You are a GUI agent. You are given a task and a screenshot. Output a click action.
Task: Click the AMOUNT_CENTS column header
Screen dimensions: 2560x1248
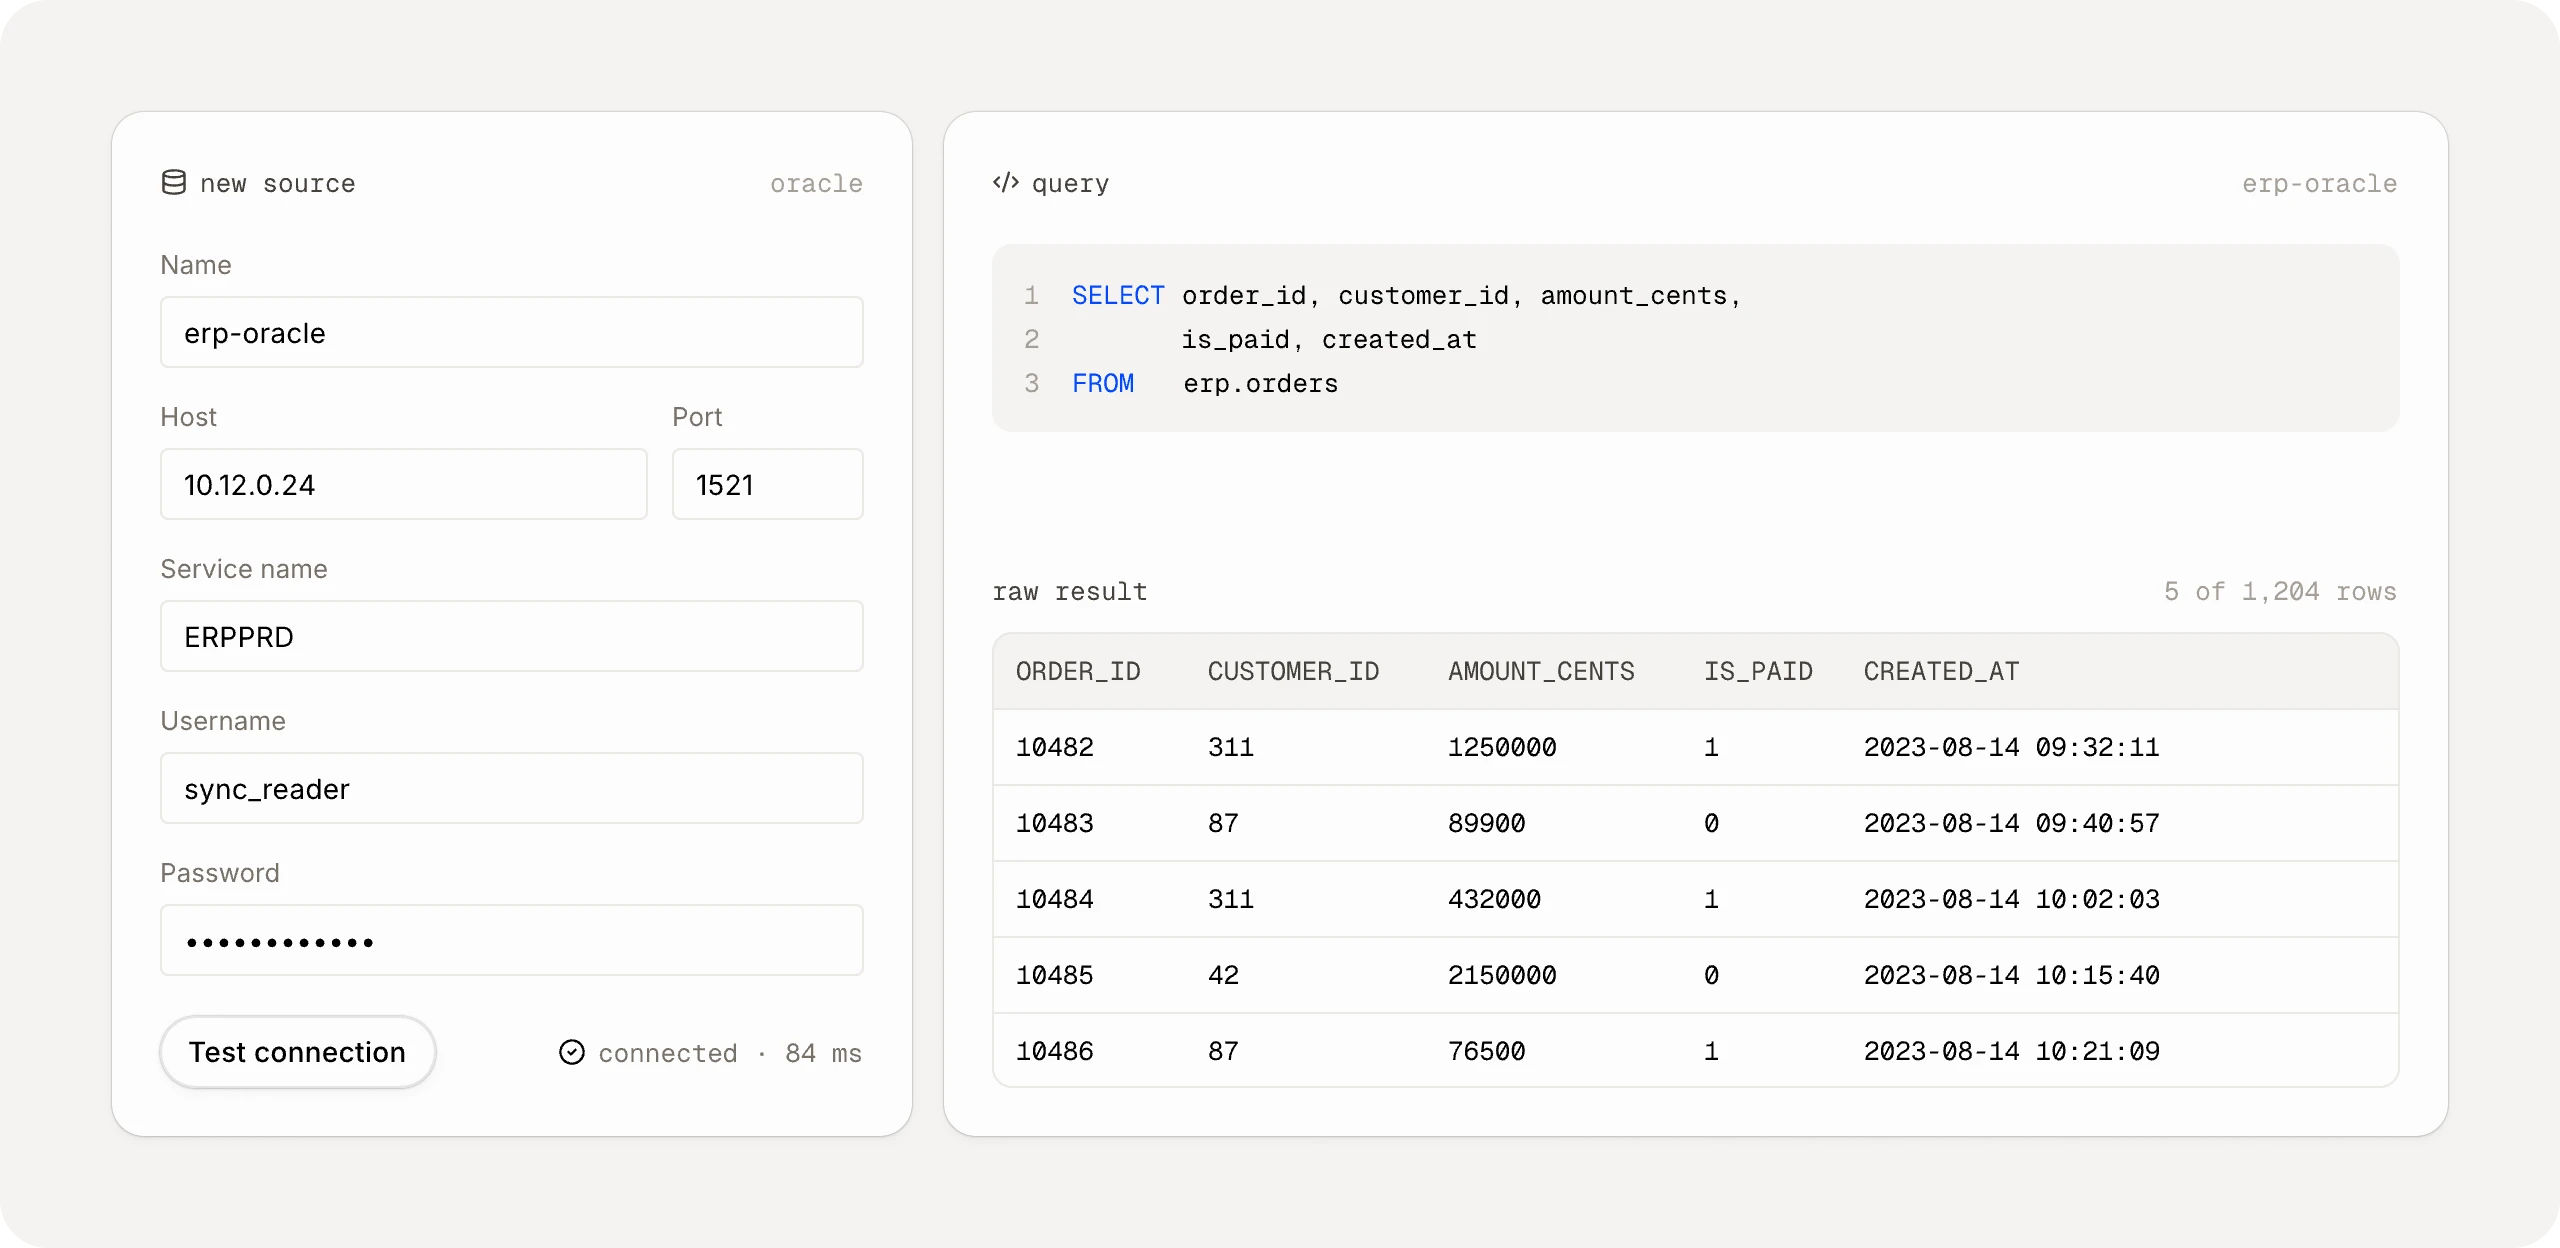[1541, 671]
